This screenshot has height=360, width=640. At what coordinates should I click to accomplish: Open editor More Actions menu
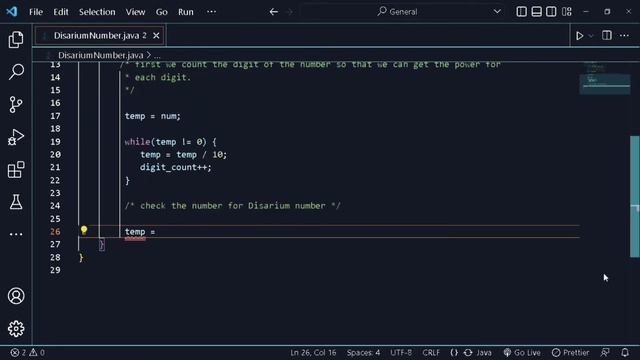(x=624, y=36)
